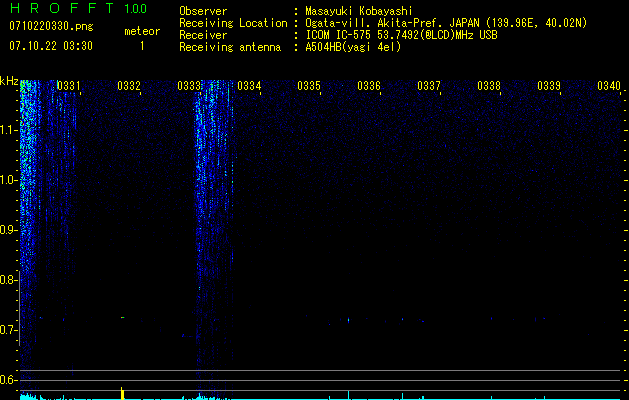Click the Receiving antenna label

pyautogui.click(x=230, y=47)
